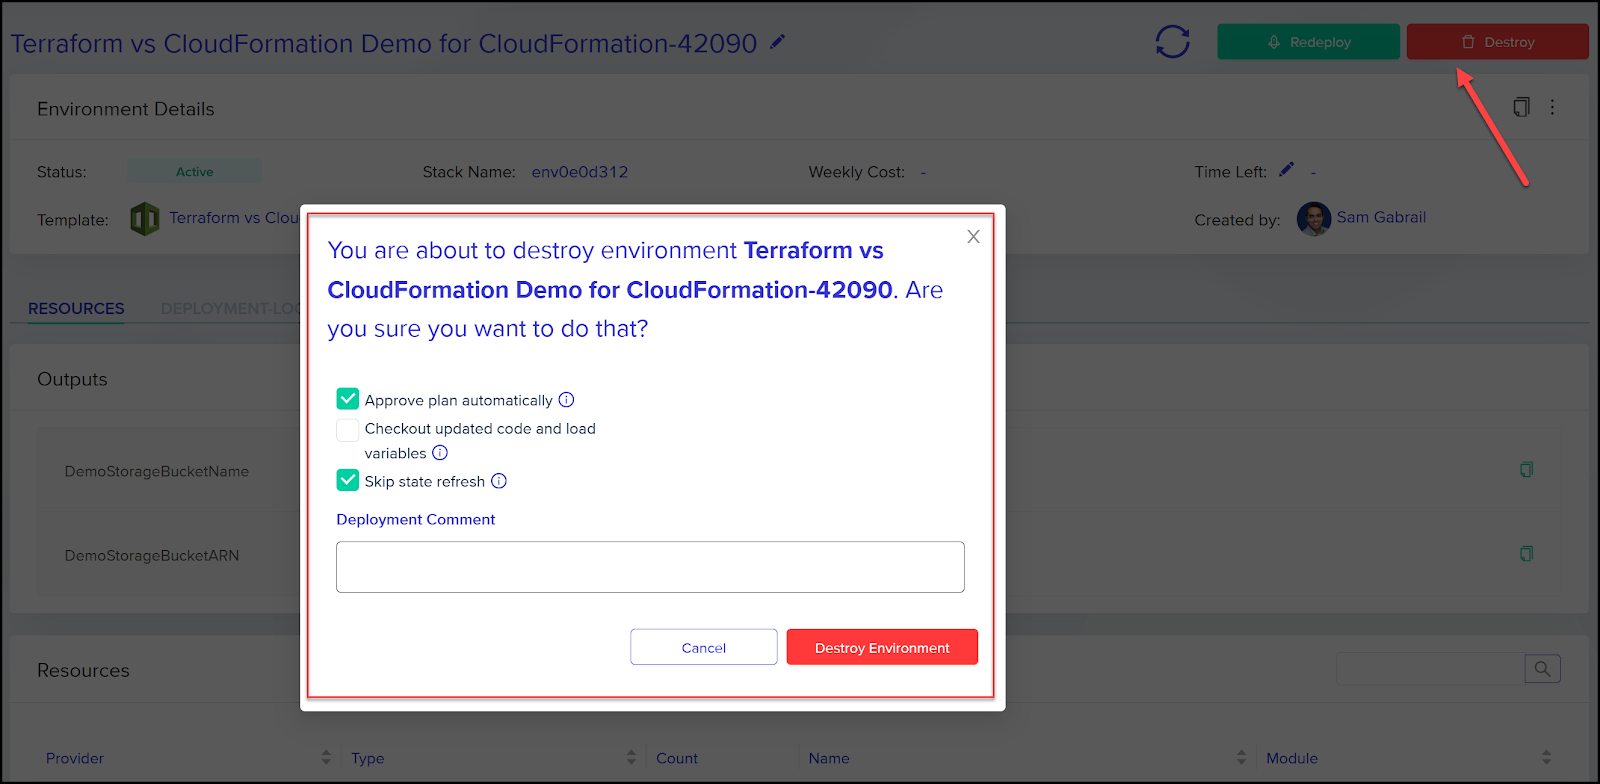1600x784 pixels.
Task: Select the DemoStorageBucketName output text
Action: pyautogui.click(x=157, y=471)
